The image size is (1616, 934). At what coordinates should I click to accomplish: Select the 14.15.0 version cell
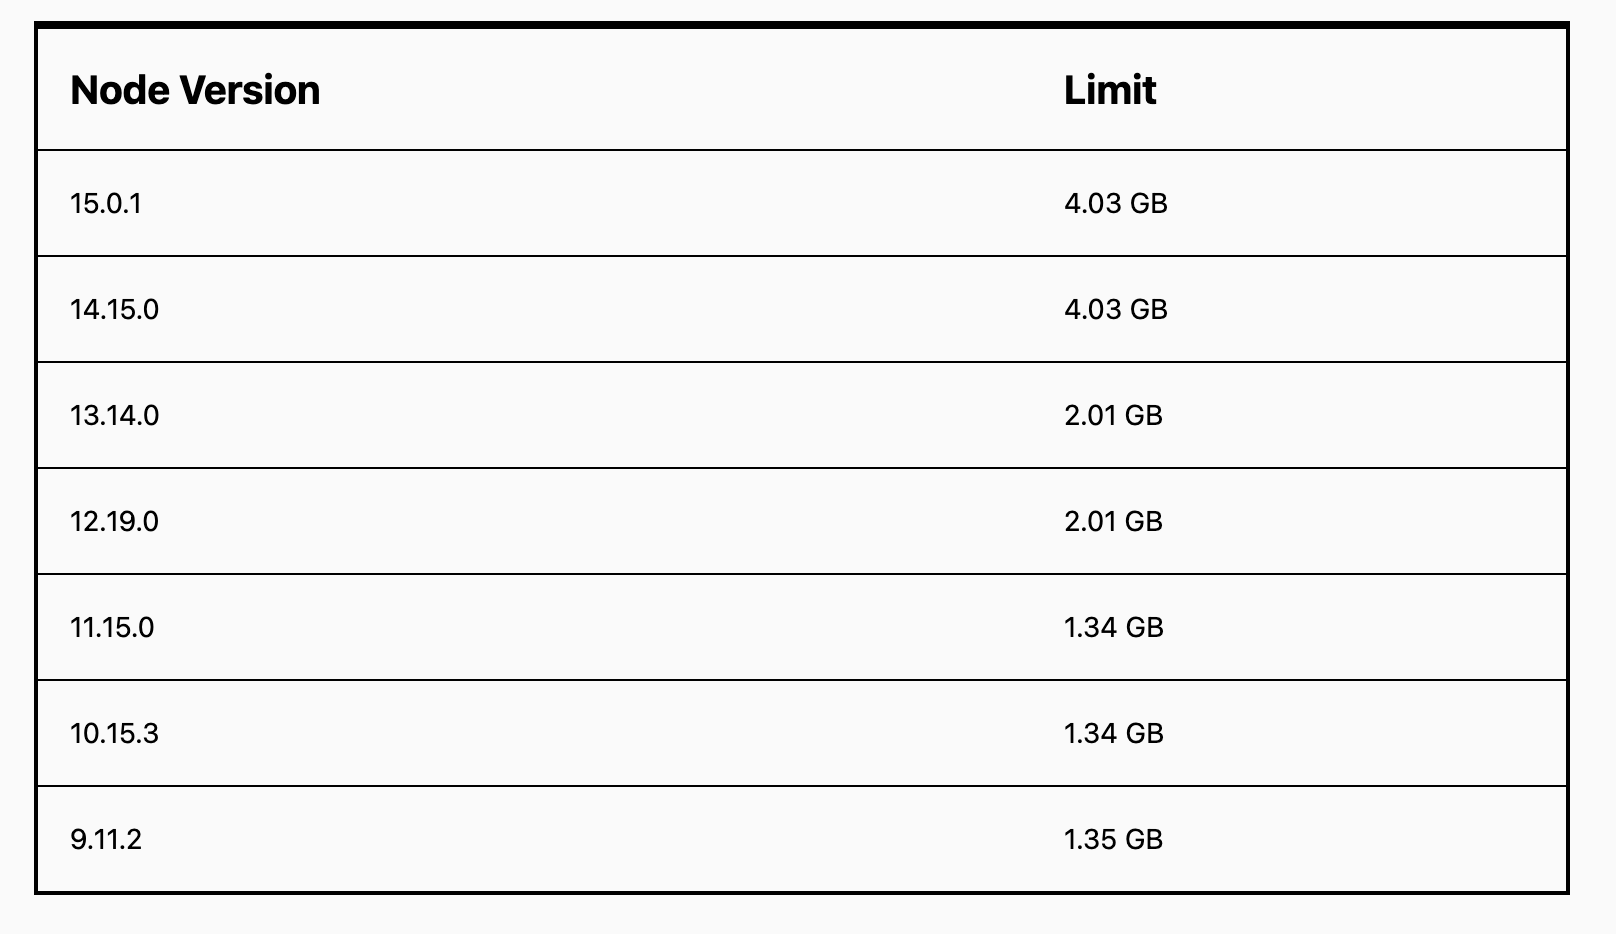pos(114,310)
